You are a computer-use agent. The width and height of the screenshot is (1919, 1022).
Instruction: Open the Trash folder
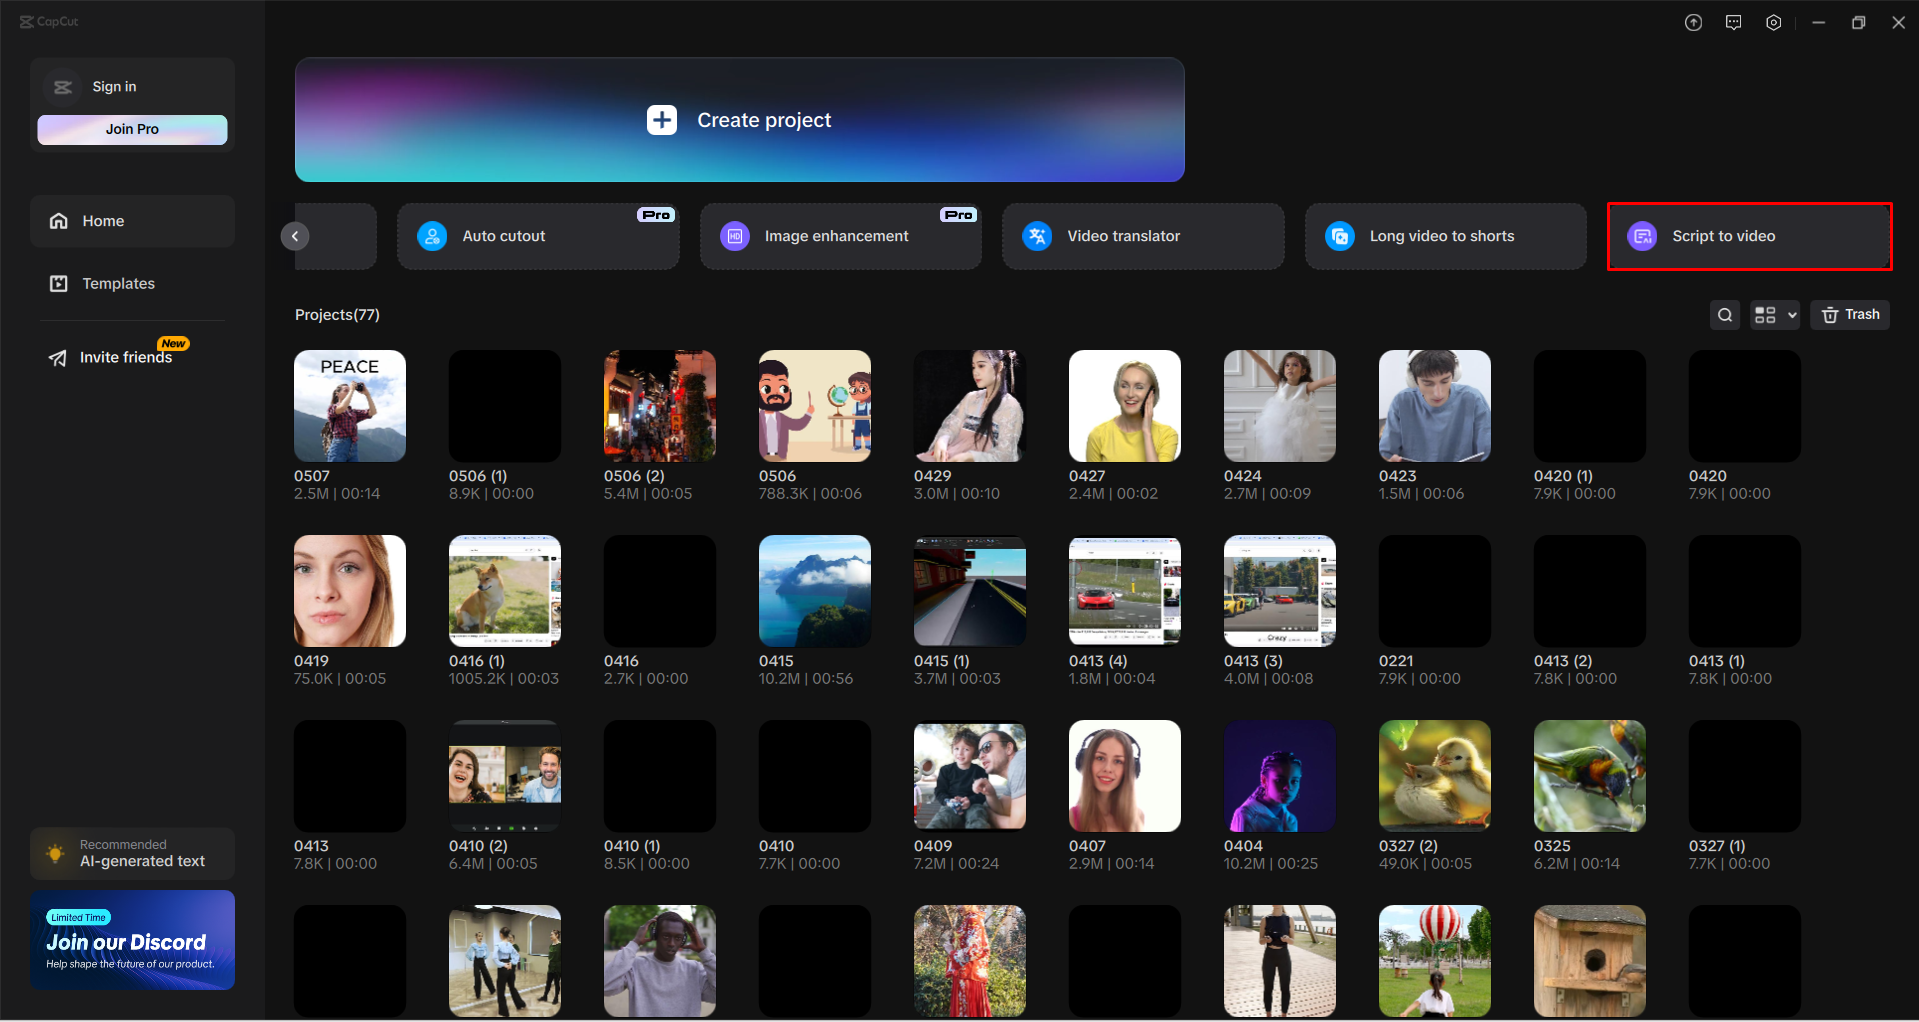tap(1849, 314)
